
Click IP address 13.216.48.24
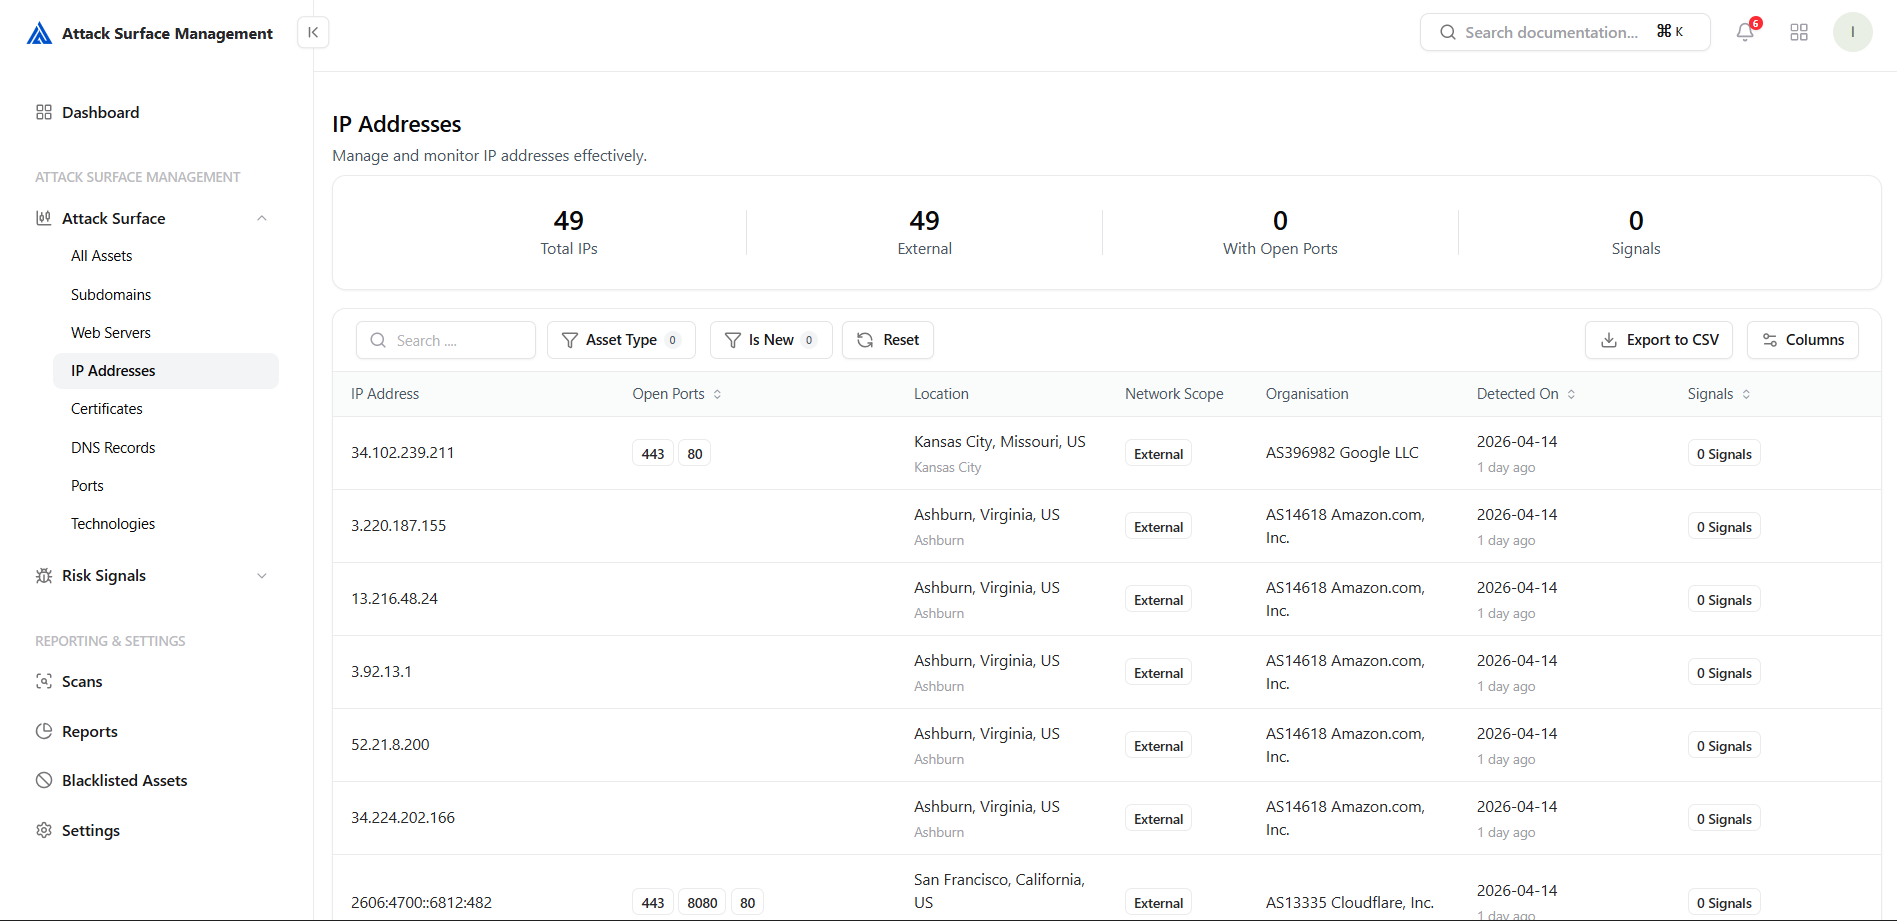coord(394,599)
